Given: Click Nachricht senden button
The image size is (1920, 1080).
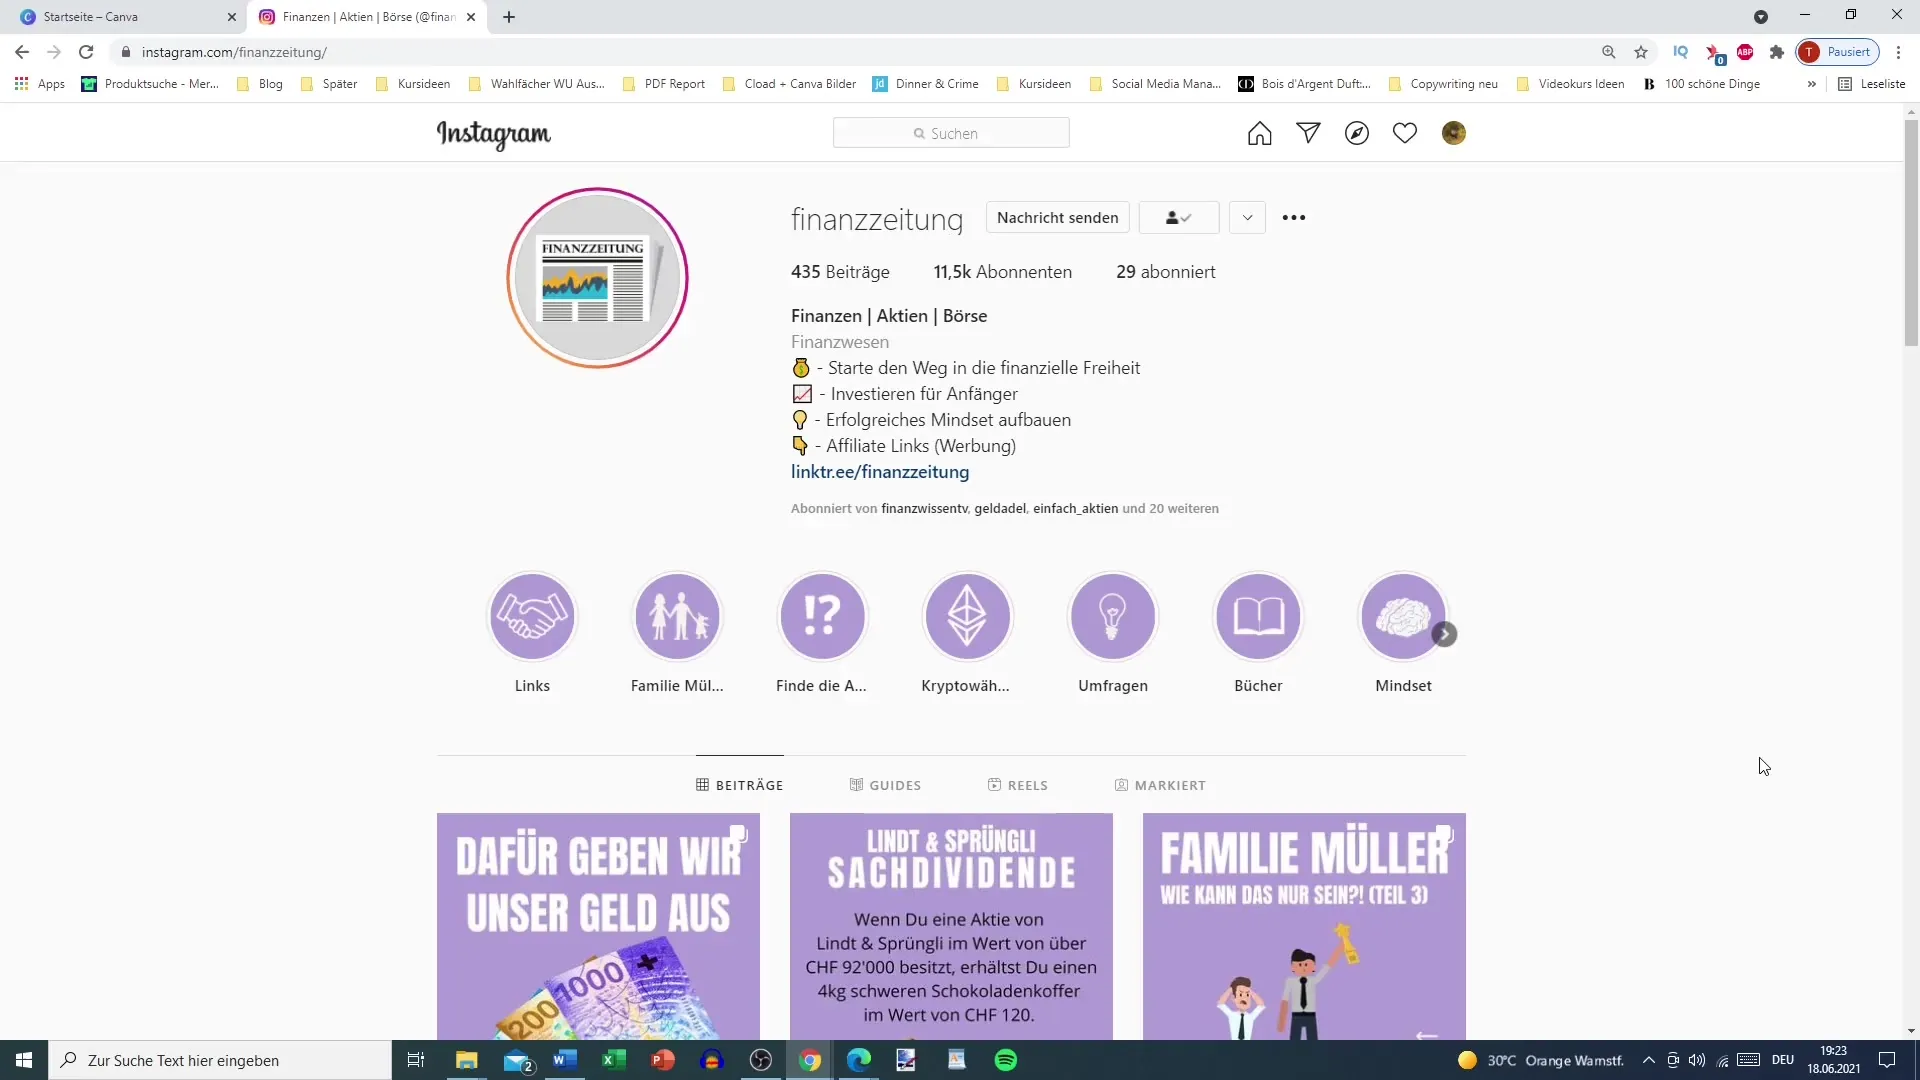Looking at the screenshot, I should [1057, 218].
